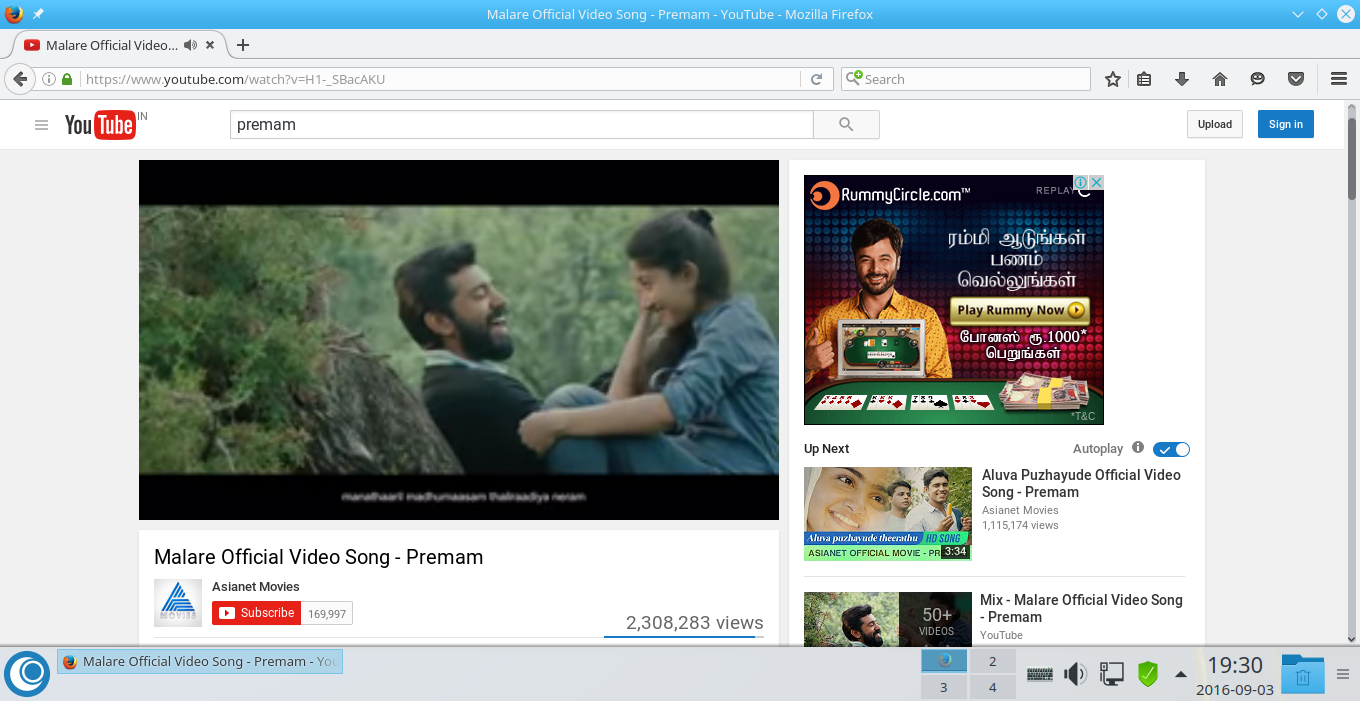Switch to virtual desktop 4

point(992,687)
